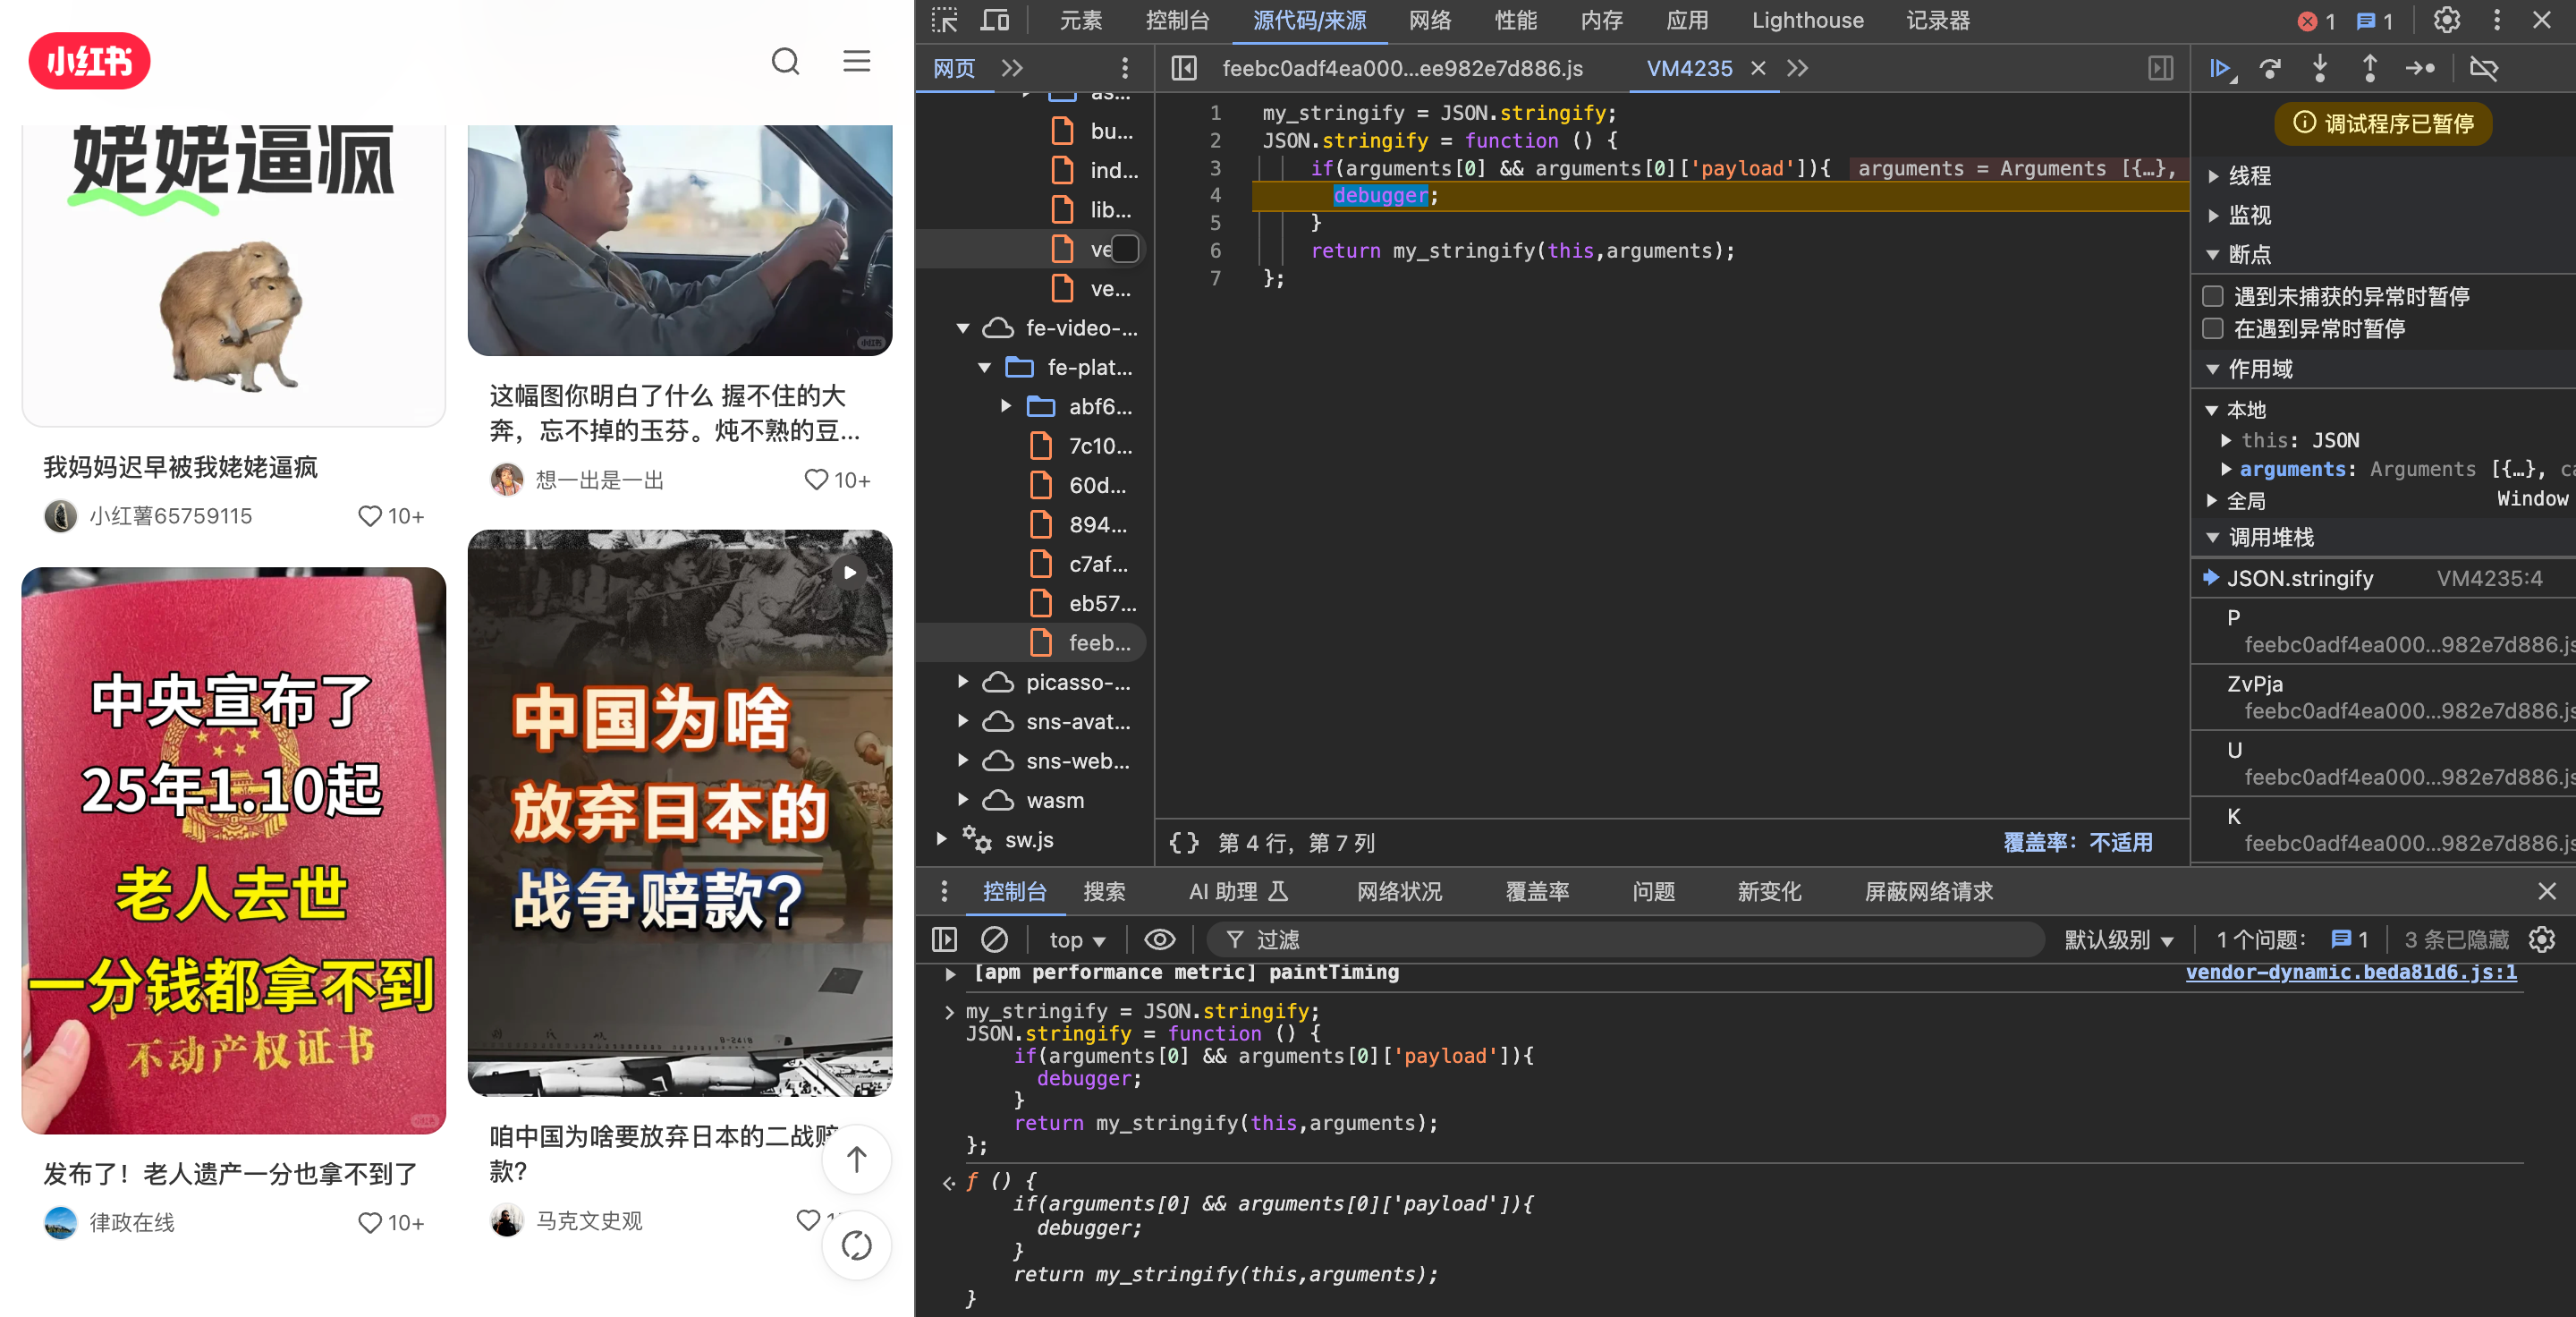This screenshot has height=1317, width=2576.
Task: Click the step over function icon
Action: point(2270,68)
